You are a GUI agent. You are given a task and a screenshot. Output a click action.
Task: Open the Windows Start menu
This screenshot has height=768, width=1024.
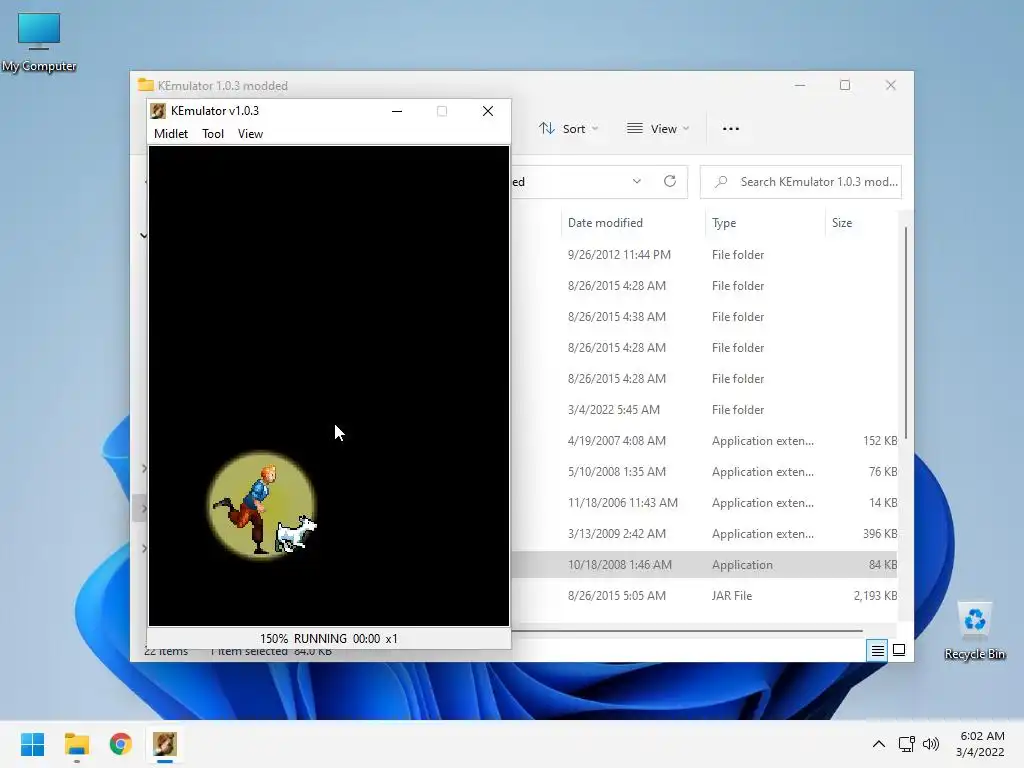click(x=33, y=744)
